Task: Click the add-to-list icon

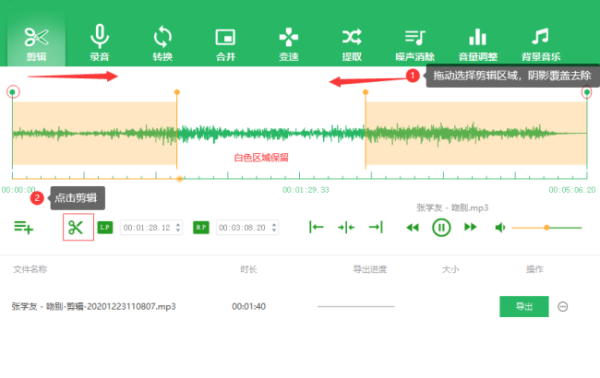Action: coord(23,227)
